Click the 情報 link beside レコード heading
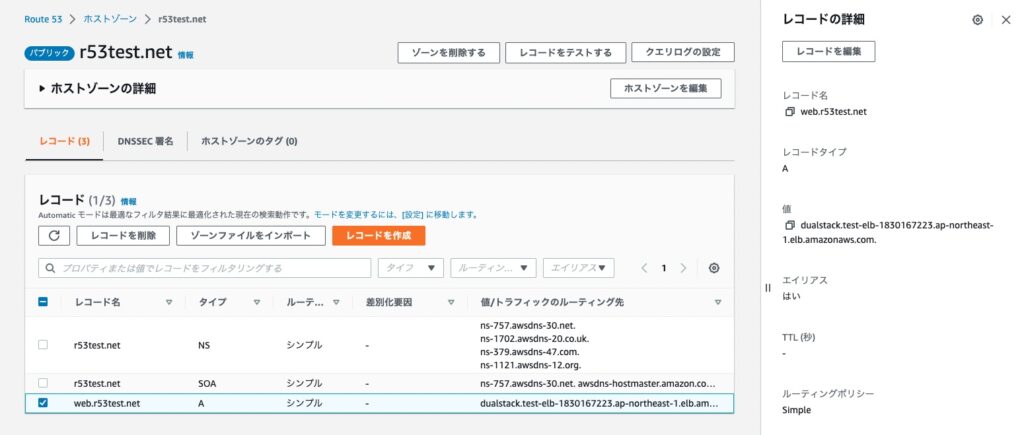1024x435 pixels. (x=129, y=202)
